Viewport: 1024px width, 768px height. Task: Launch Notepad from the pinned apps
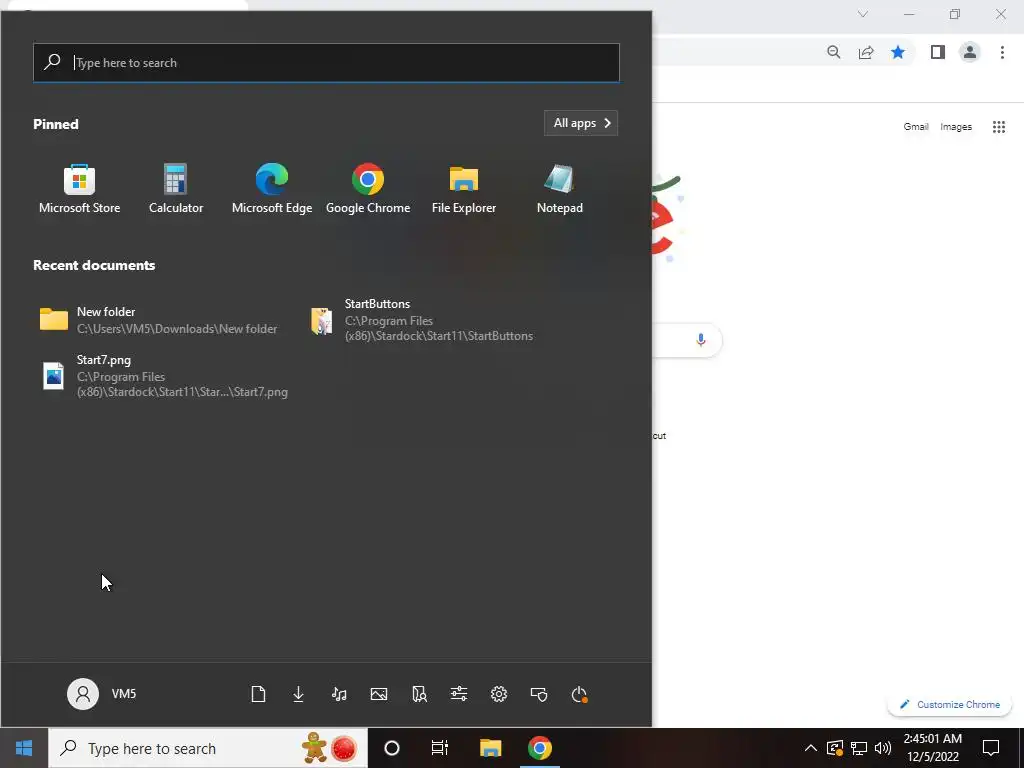560,189
